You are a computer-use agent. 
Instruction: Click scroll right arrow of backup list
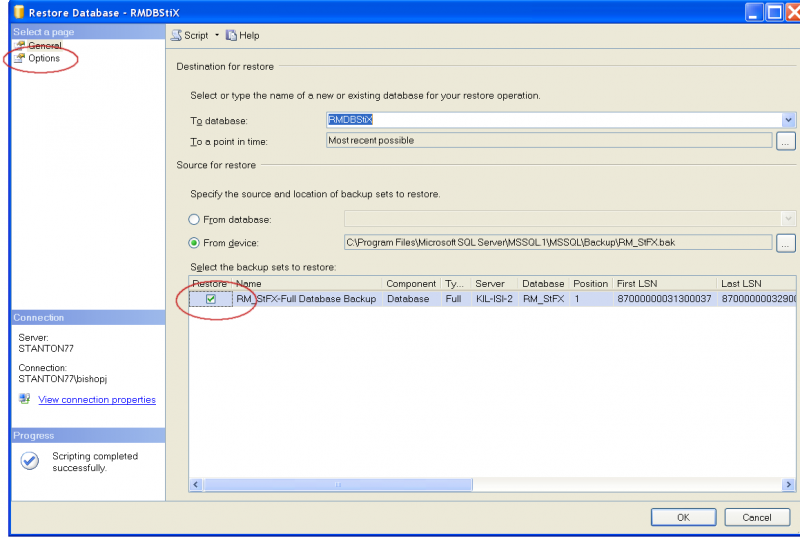coord(788,484)
